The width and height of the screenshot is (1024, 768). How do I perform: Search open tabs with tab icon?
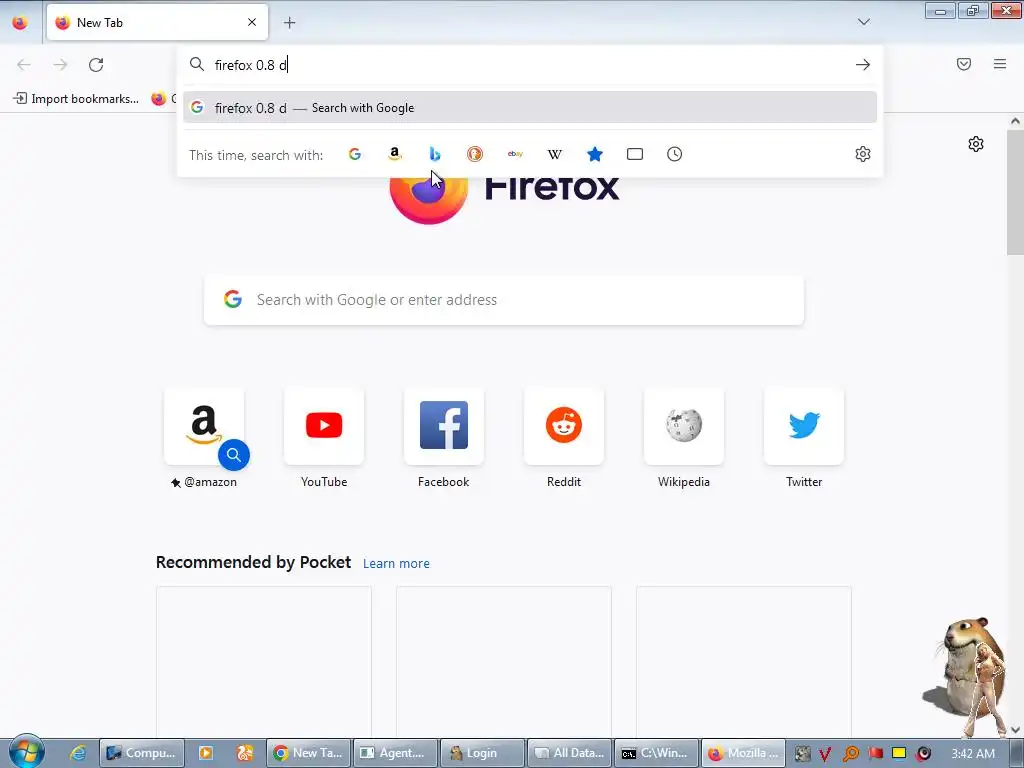click(635, 154)
